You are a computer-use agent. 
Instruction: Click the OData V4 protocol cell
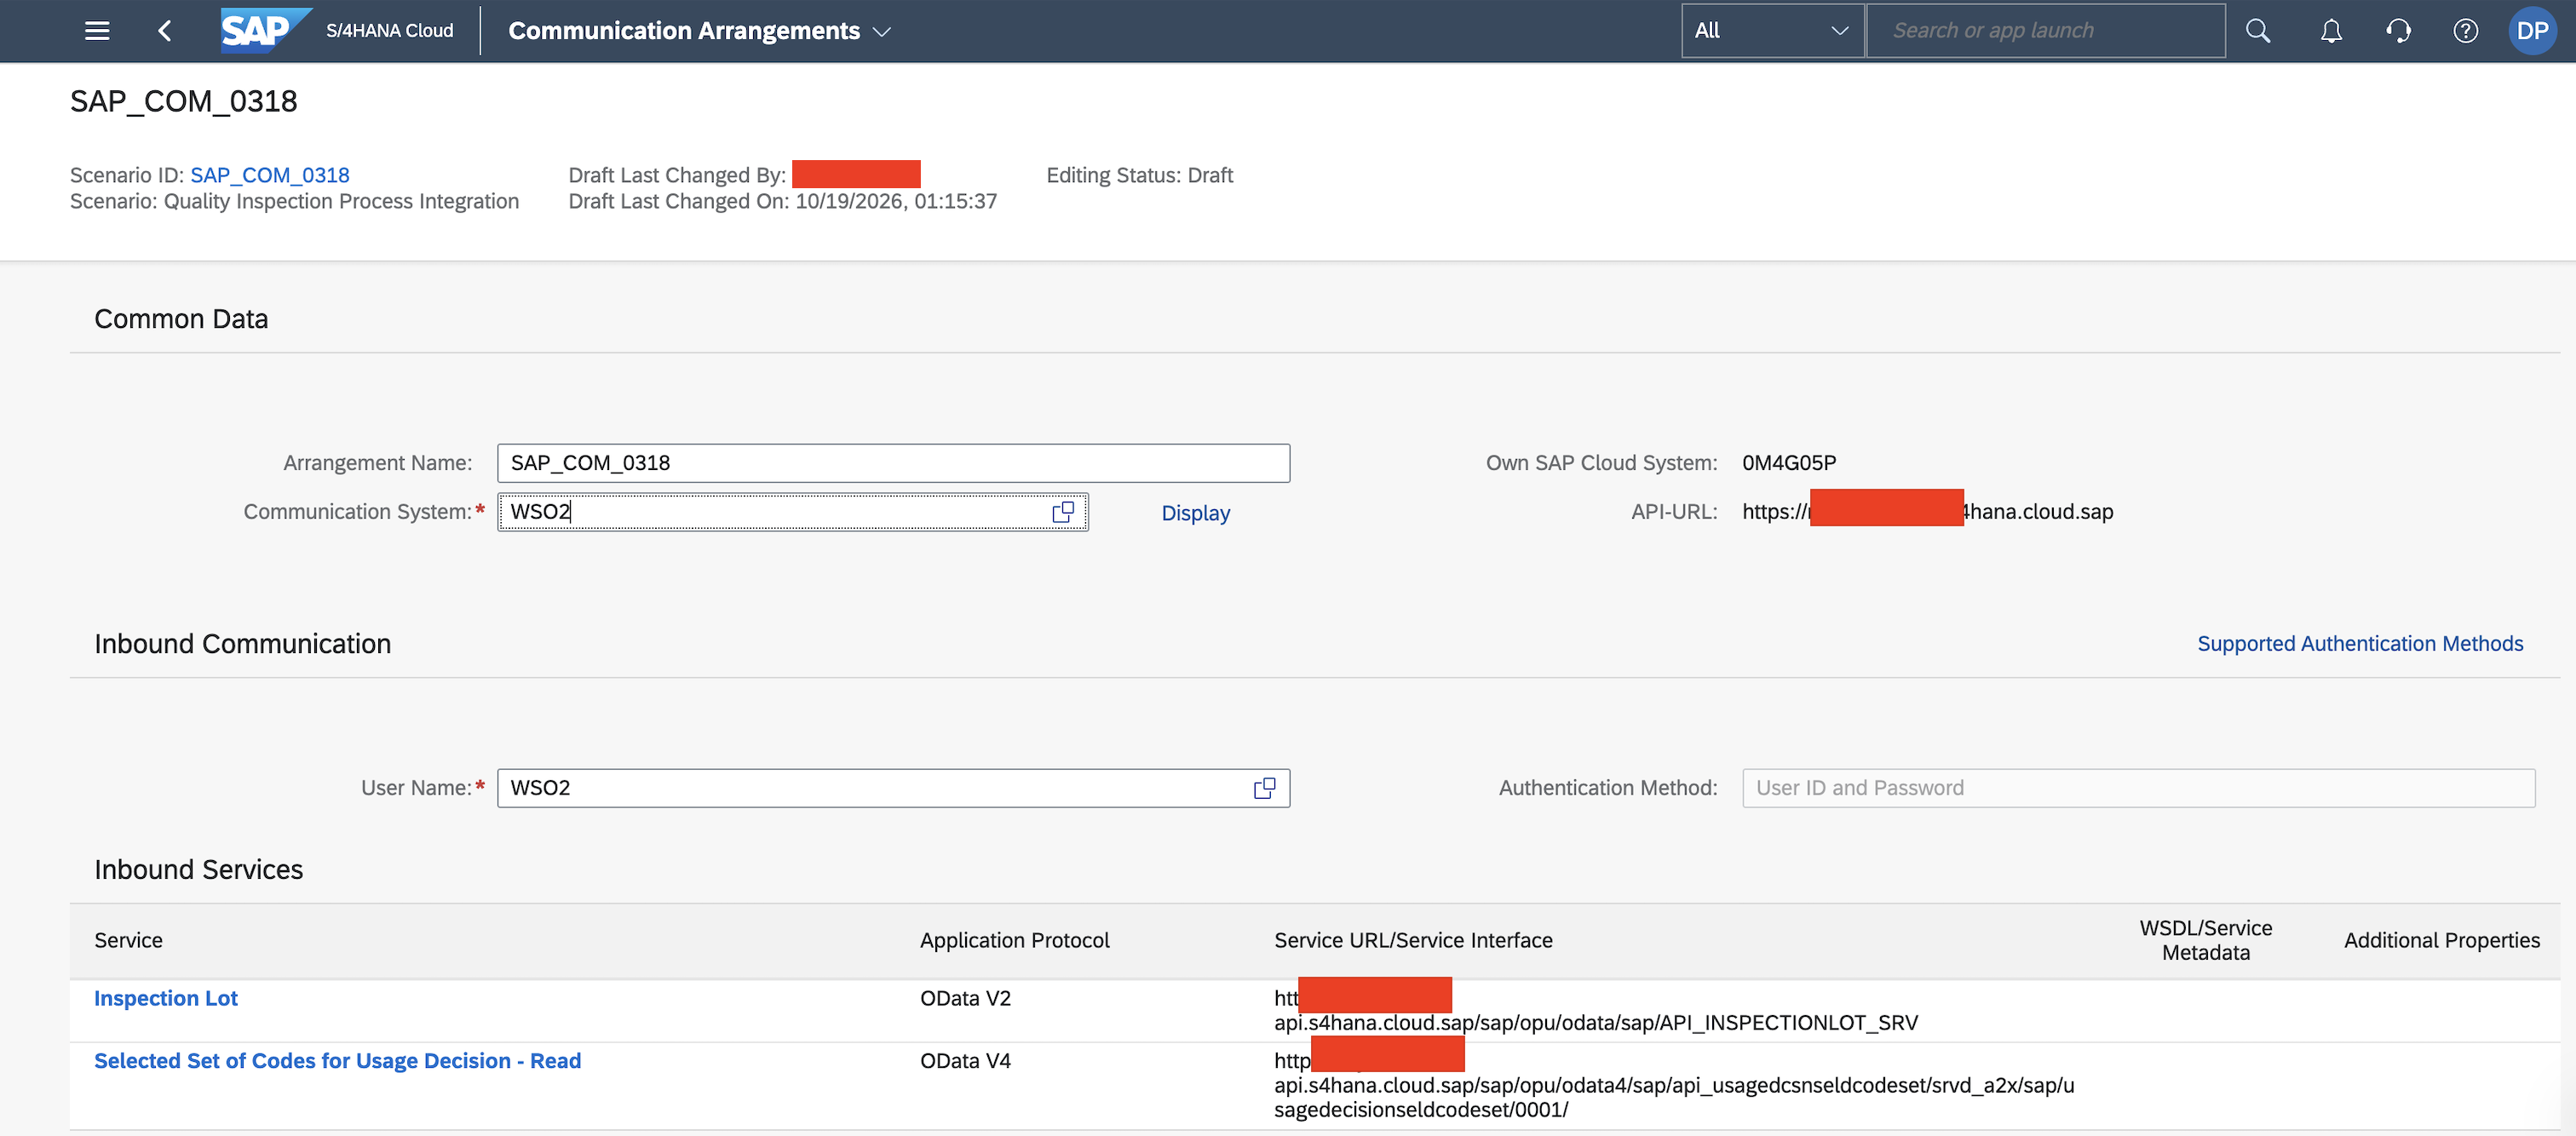pyautogui.click(x=965, y=1061)
